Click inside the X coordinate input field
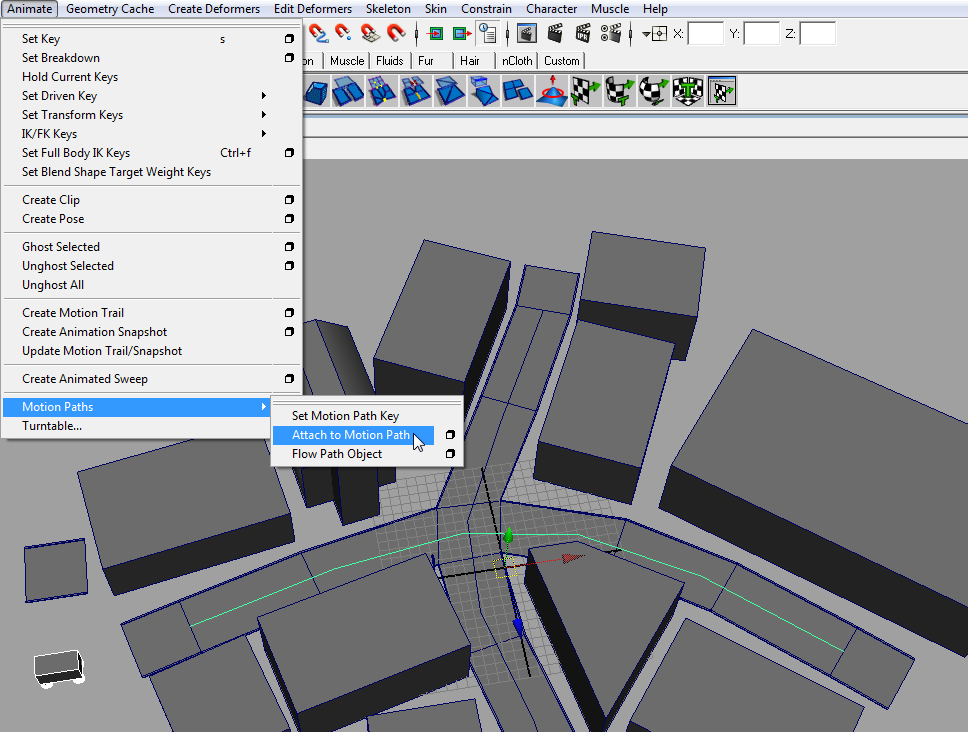 pos(705,34)
